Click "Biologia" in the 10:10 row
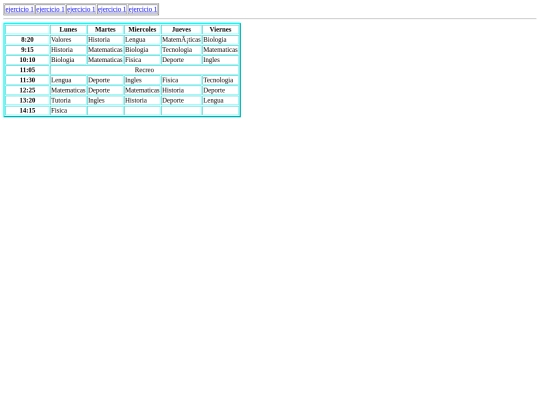Screen dimensions: 540x405 point(68,60)
